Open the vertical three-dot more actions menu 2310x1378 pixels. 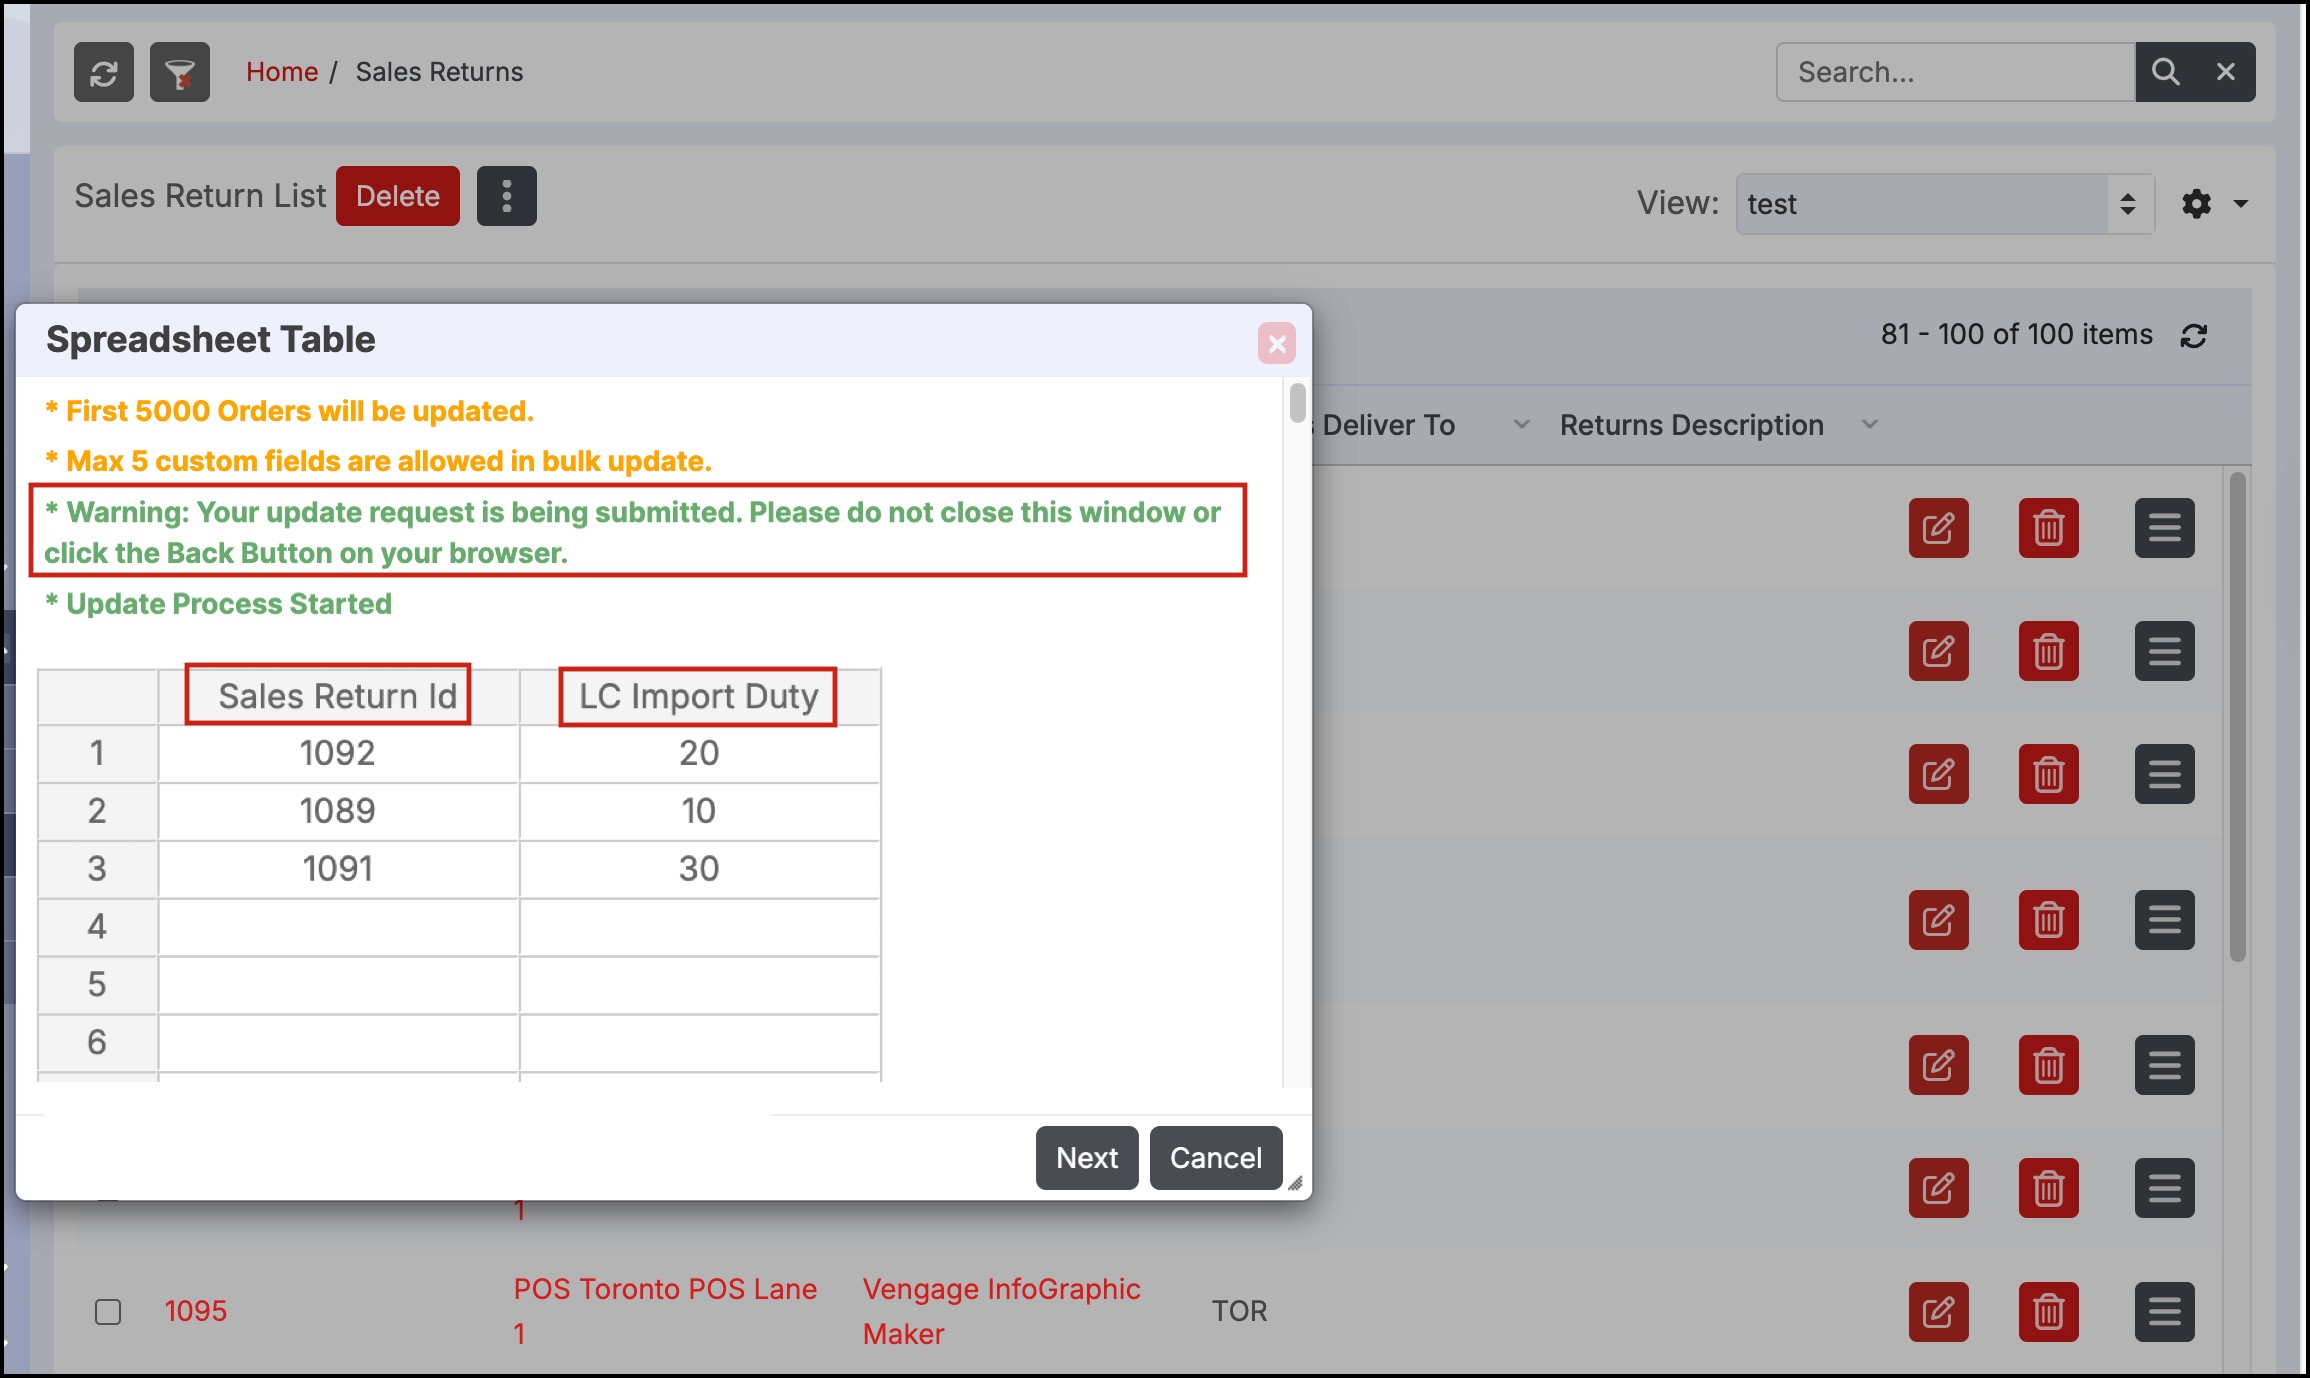click(506, 196)
